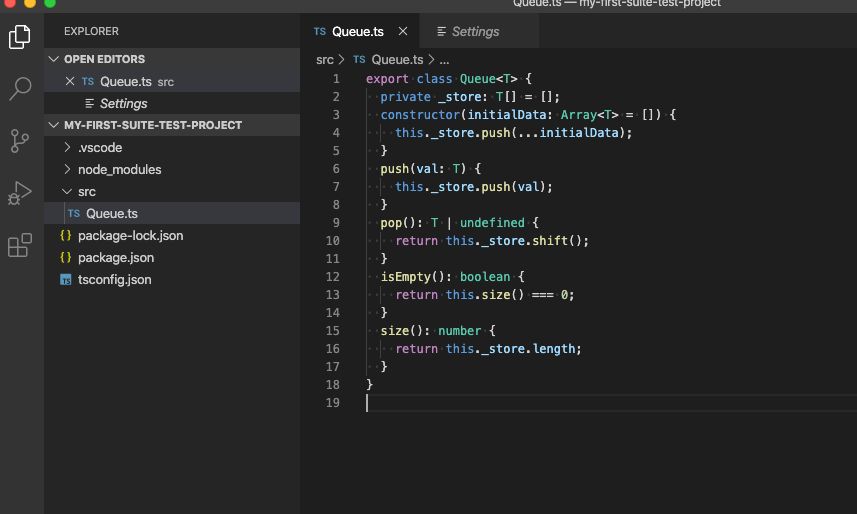
Task: Open Run and Debug view
Action: tap(20, 193)
